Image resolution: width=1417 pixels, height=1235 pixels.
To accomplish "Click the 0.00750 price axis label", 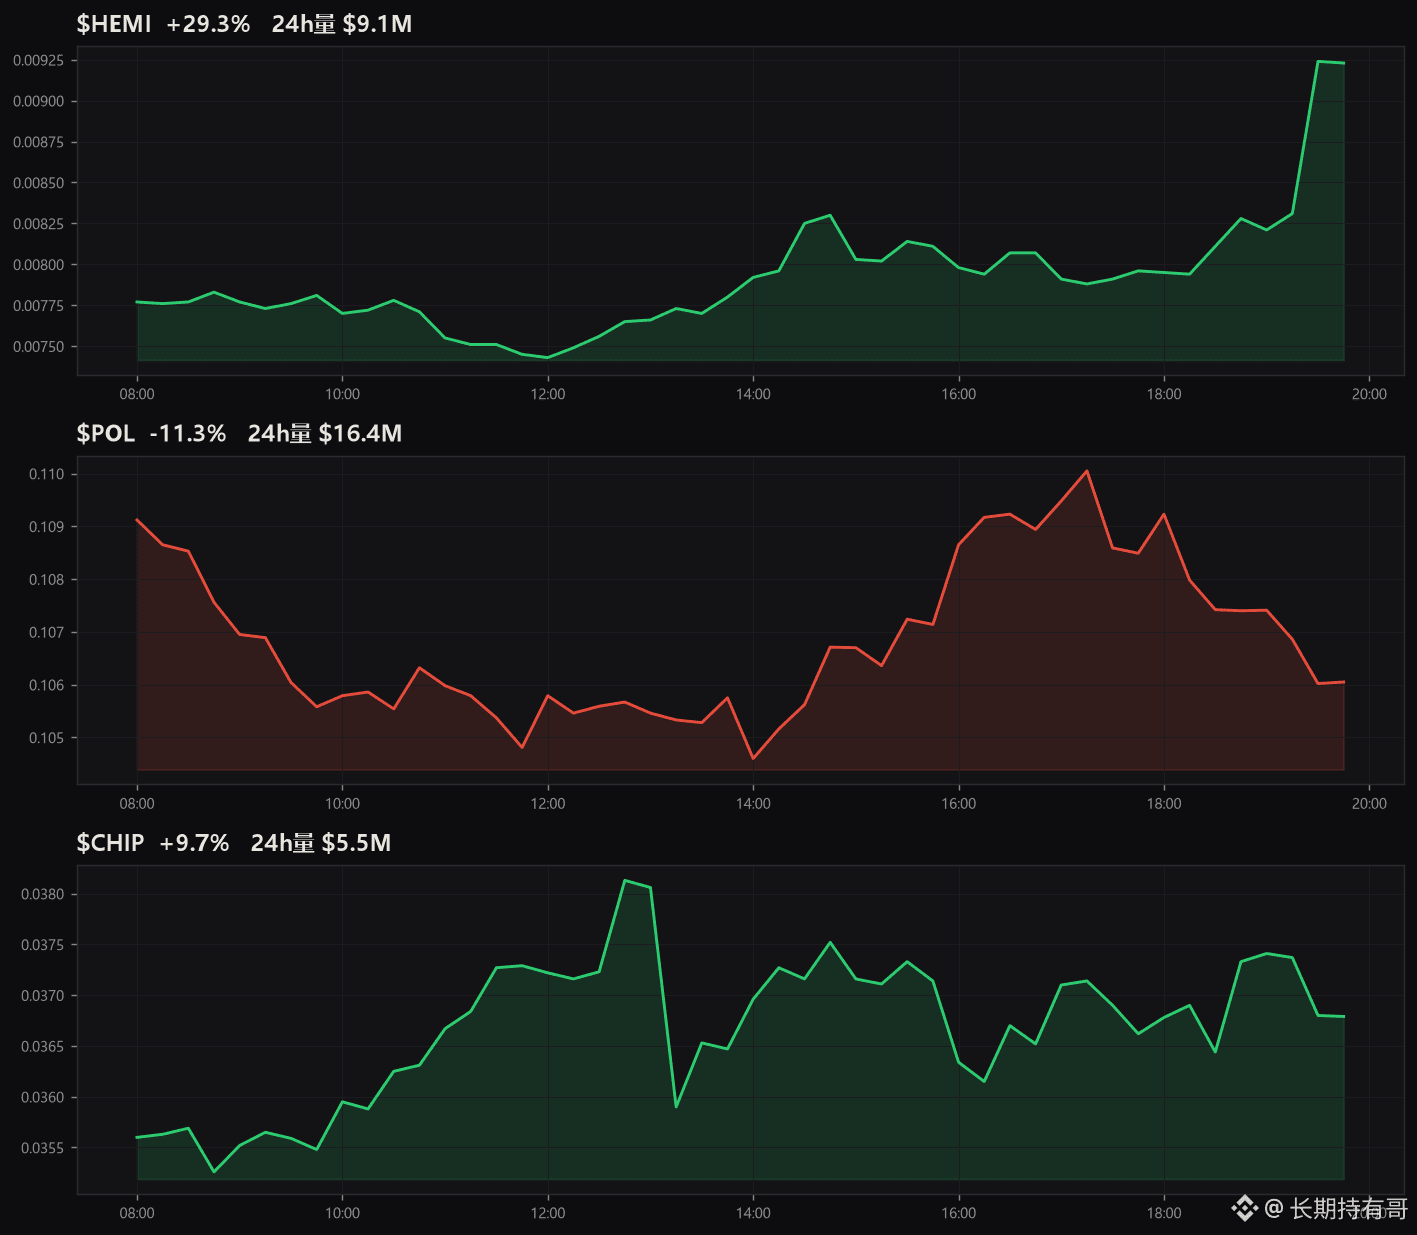I will (38, 347).
